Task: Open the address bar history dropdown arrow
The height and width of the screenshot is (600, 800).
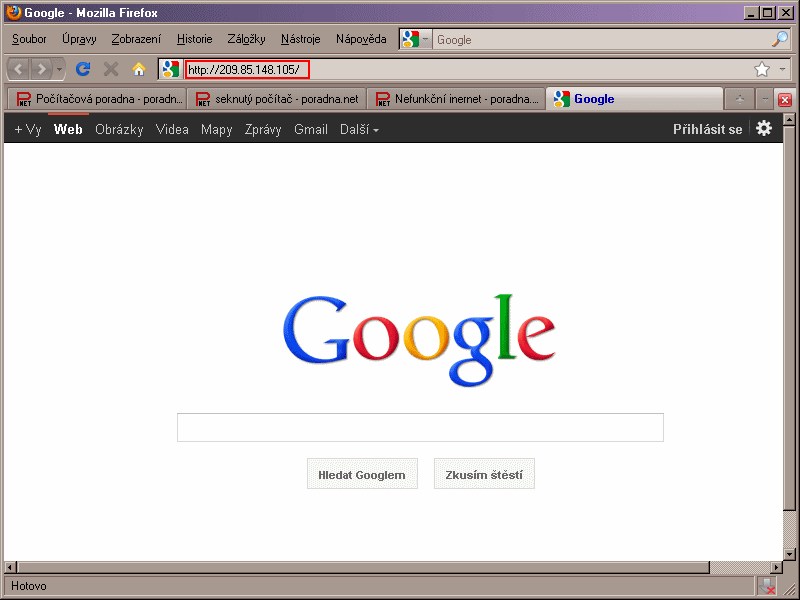Action: pos(783,69)
